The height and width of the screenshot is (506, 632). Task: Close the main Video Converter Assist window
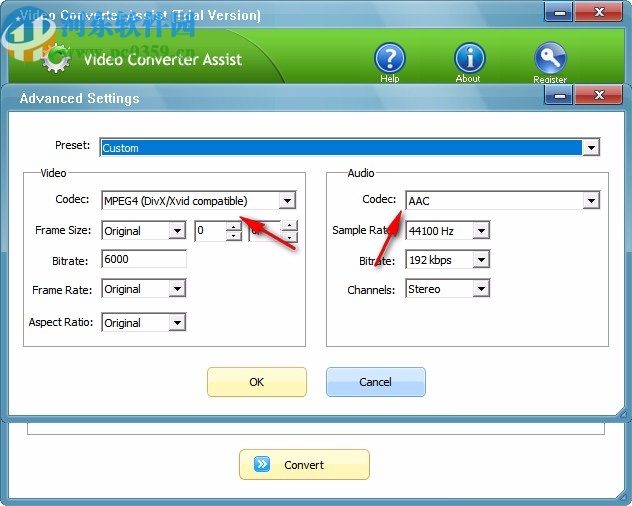599,12
